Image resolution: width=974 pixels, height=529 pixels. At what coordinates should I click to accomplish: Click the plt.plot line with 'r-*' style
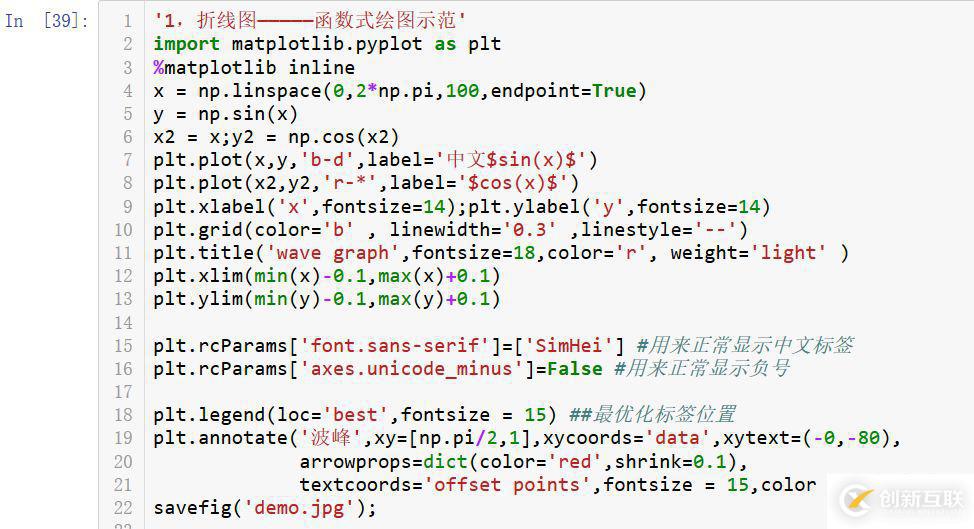[366, 183]
